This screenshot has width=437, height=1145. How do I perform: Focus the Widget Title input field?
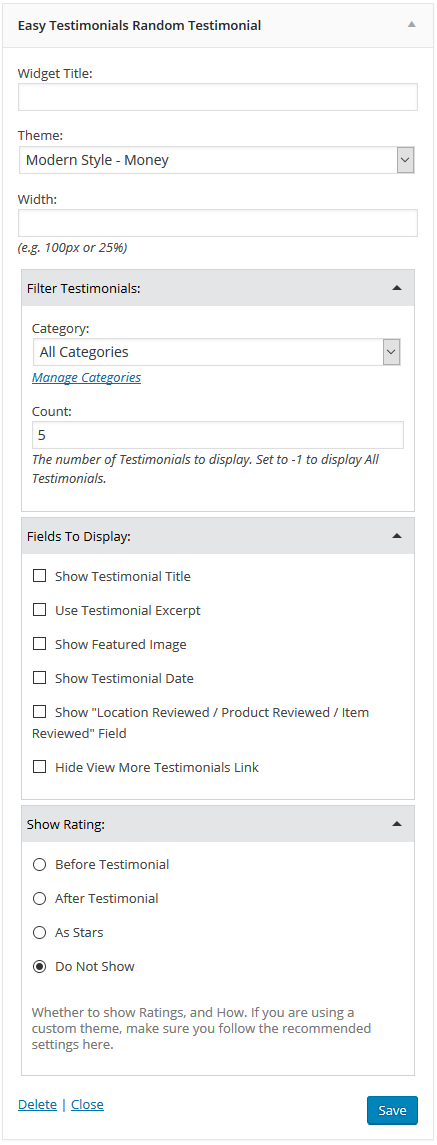pyautogui.click(x=218, y=96)
